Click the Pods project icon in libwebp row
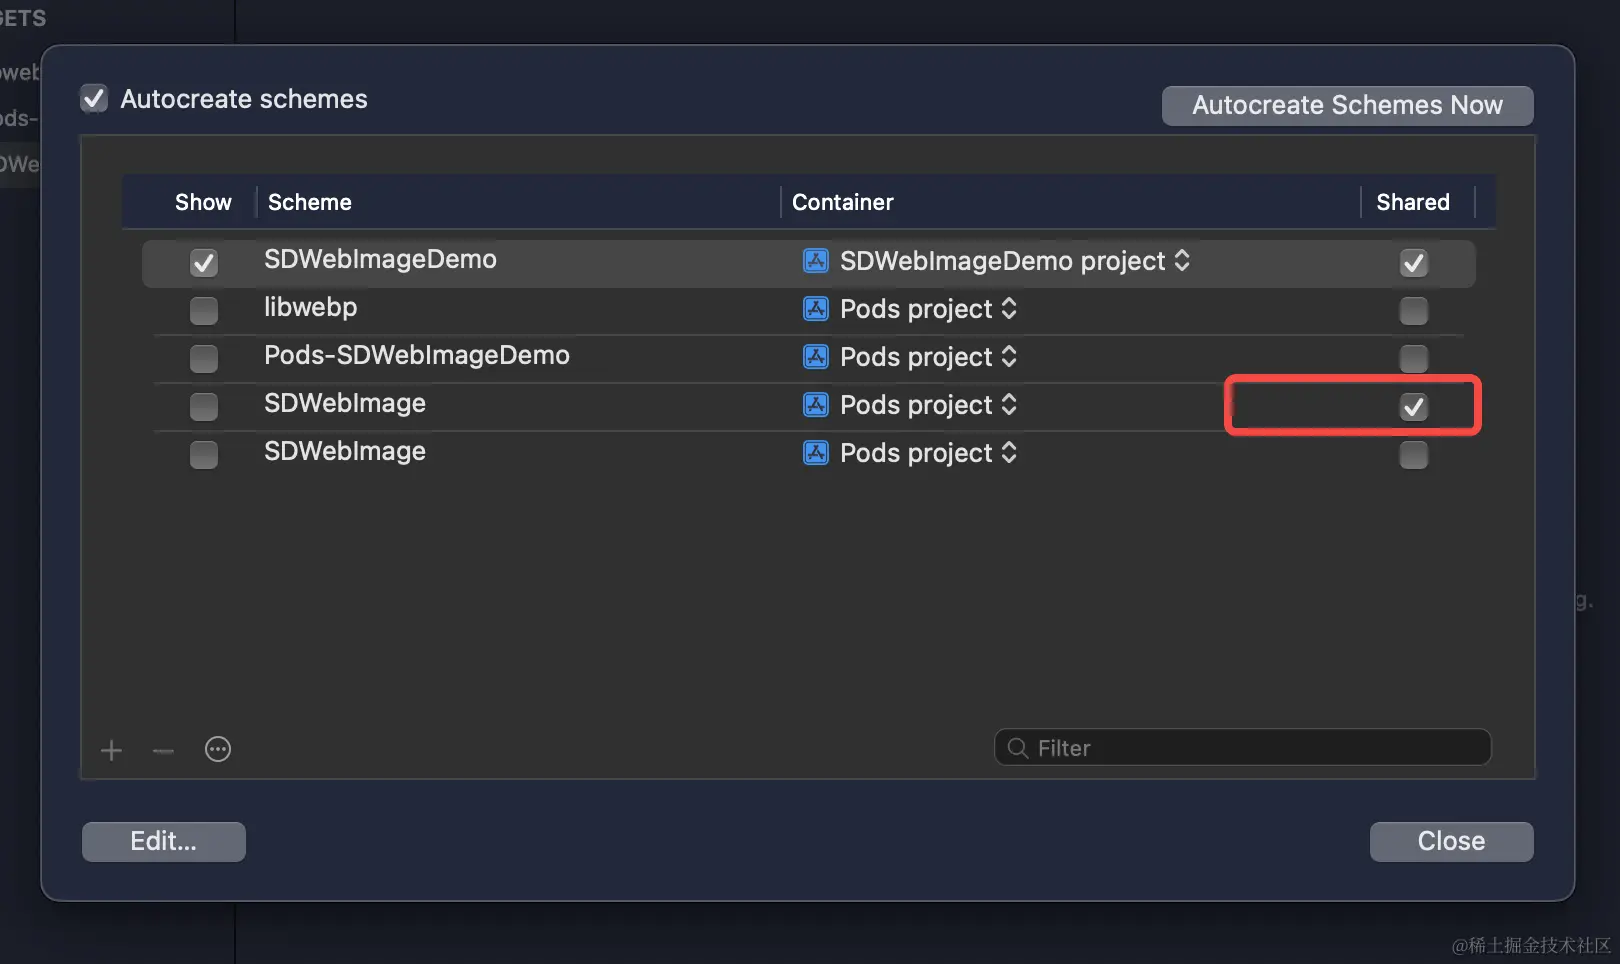 tap(816, 309)
